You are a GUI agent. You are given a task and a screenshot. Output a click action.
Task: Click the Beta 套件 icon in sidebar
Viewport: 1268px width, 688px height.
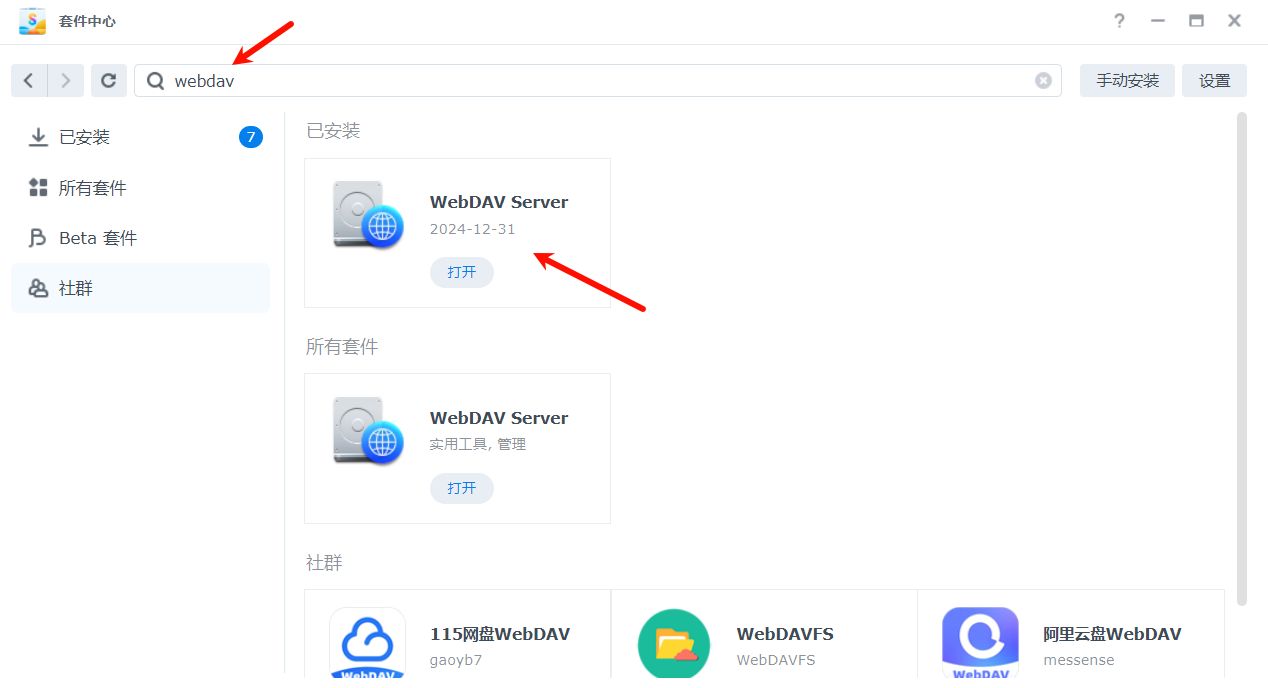tap(38, 238)
